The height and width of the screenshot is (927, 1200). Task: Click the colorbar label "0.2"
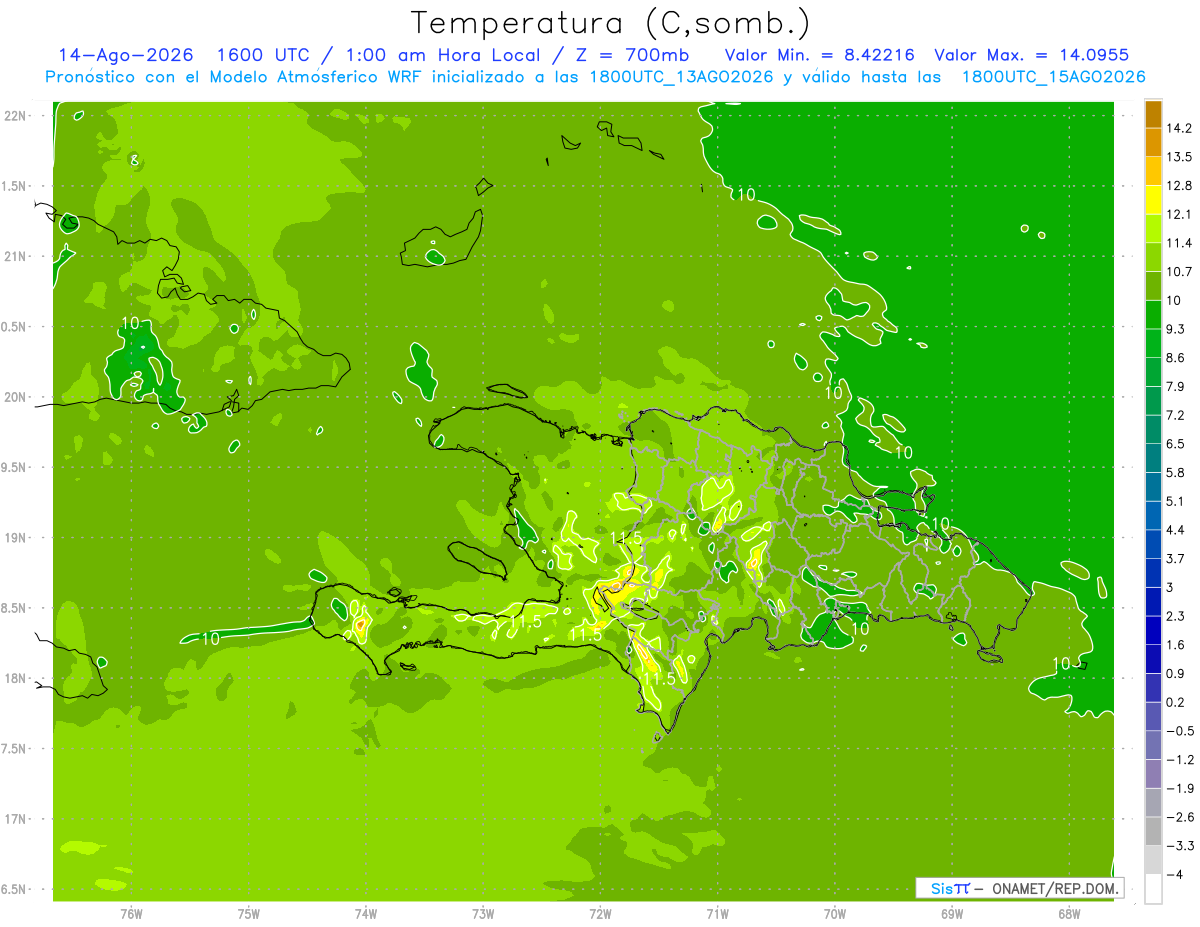(x=1176, y=702)
